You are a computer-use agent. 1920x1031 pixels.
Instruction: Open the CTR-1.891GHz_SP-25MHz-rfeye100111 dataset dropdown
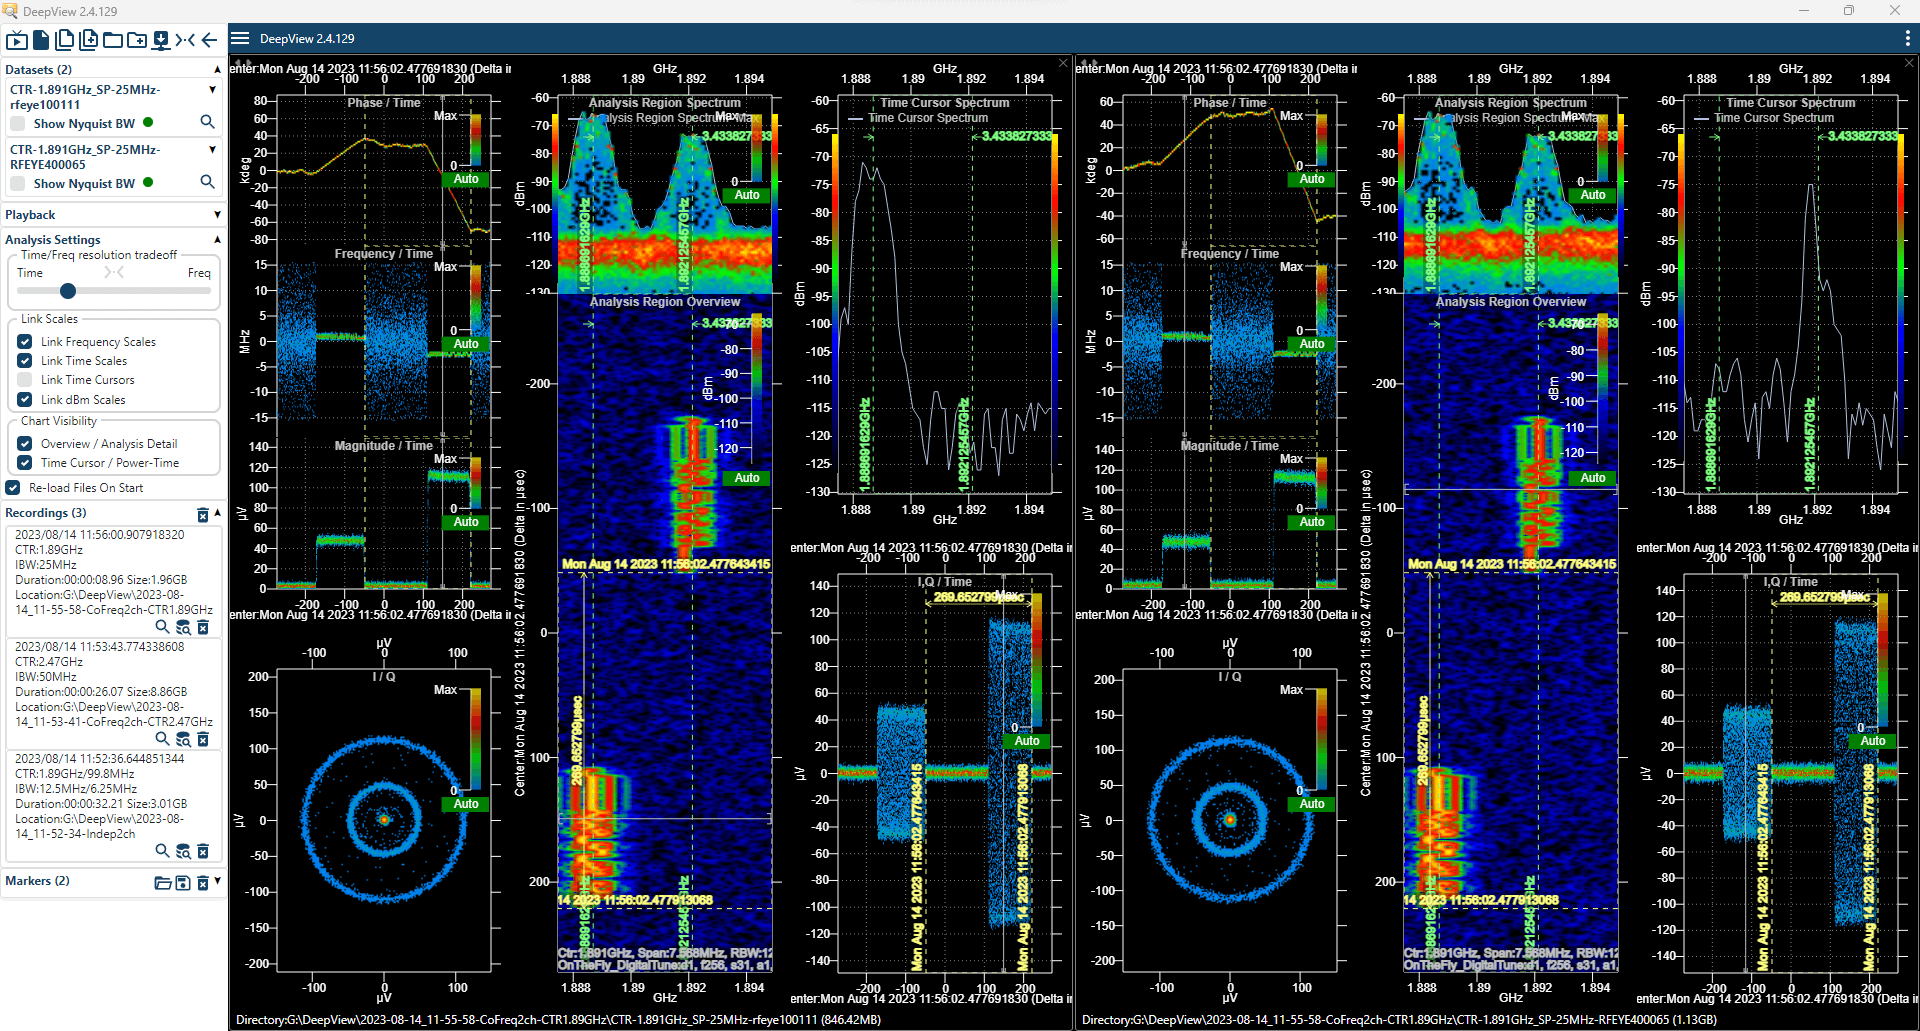coord(210,89)
